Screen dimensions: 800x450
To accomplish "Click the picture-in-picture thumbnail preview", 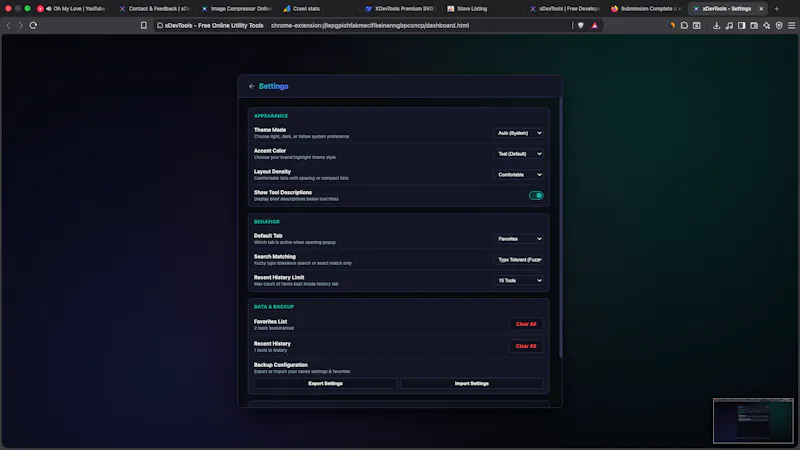I will [753, 421].
